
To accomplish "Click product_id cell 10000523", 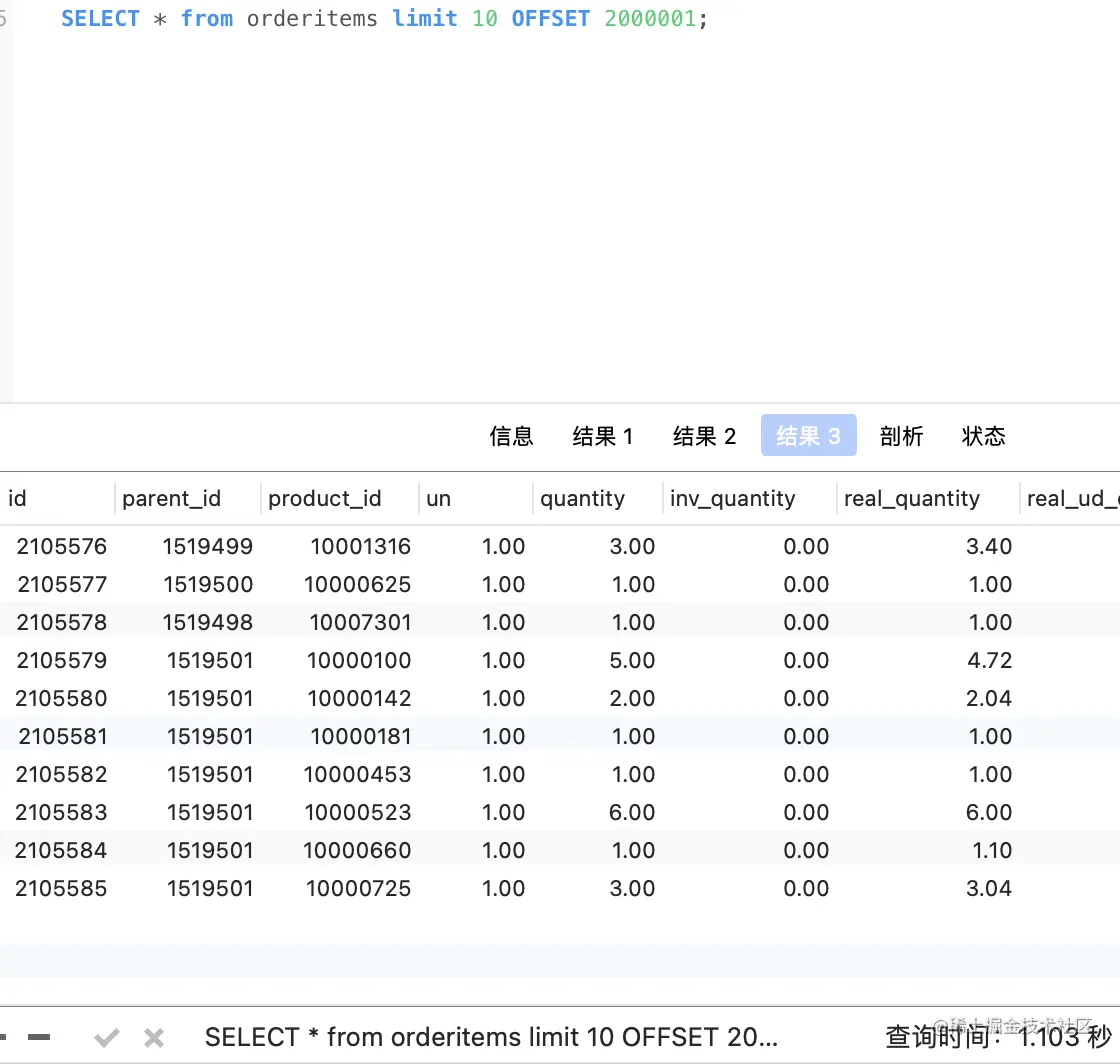I will tap(357, 812).
